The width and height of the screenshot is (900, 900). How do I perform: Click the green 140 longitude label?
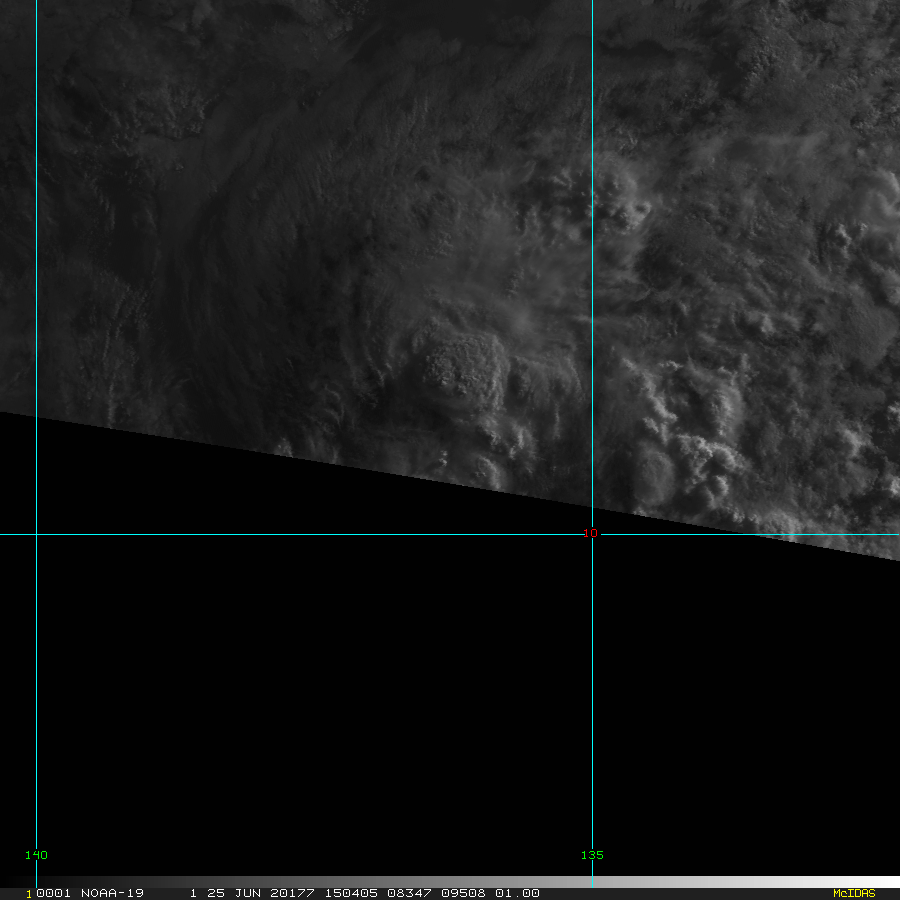(36, 855)
